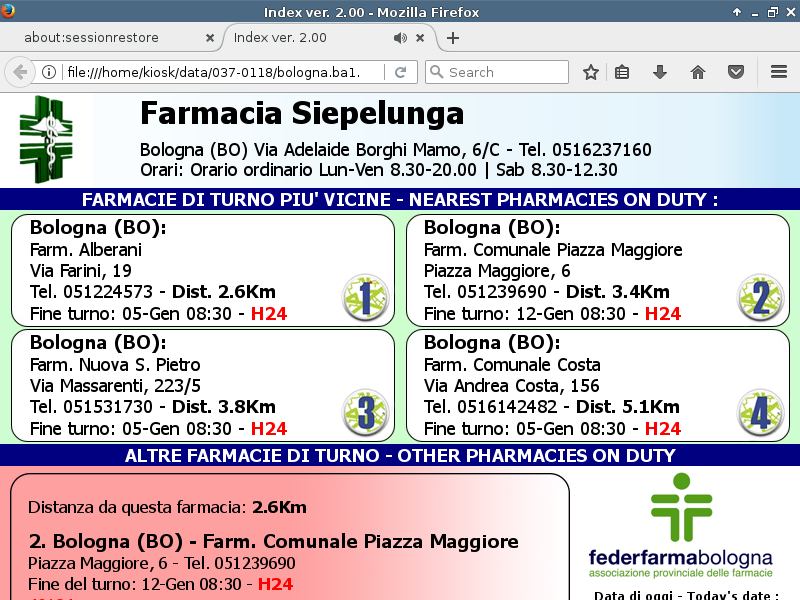Select the Index ver. 2.00 tab
The height and width of the screenshot is (600, 800).
(300, 38)
